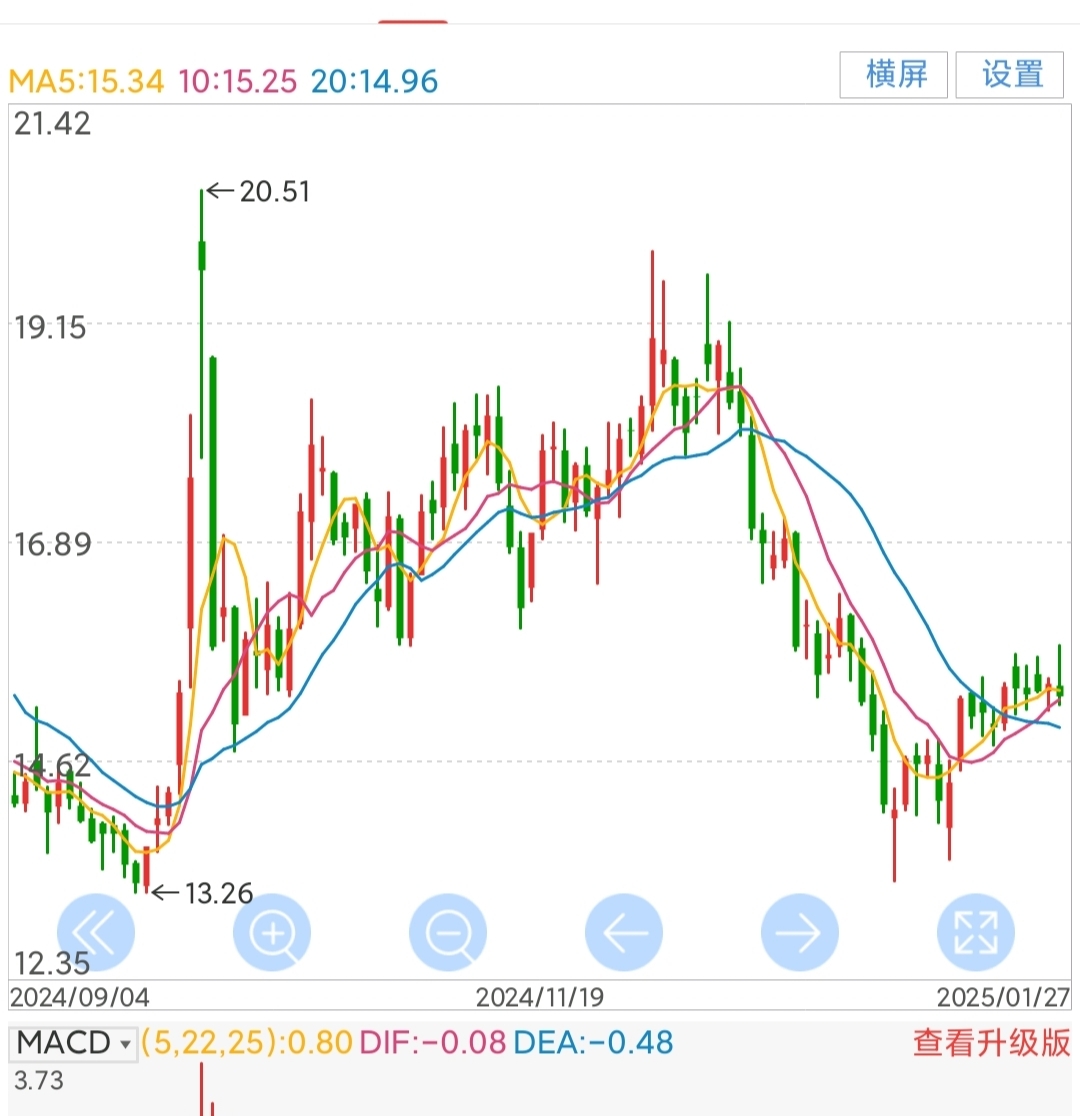
Task: Zoom in the chart with plus magnifier
Action: (x=272, y=932)
